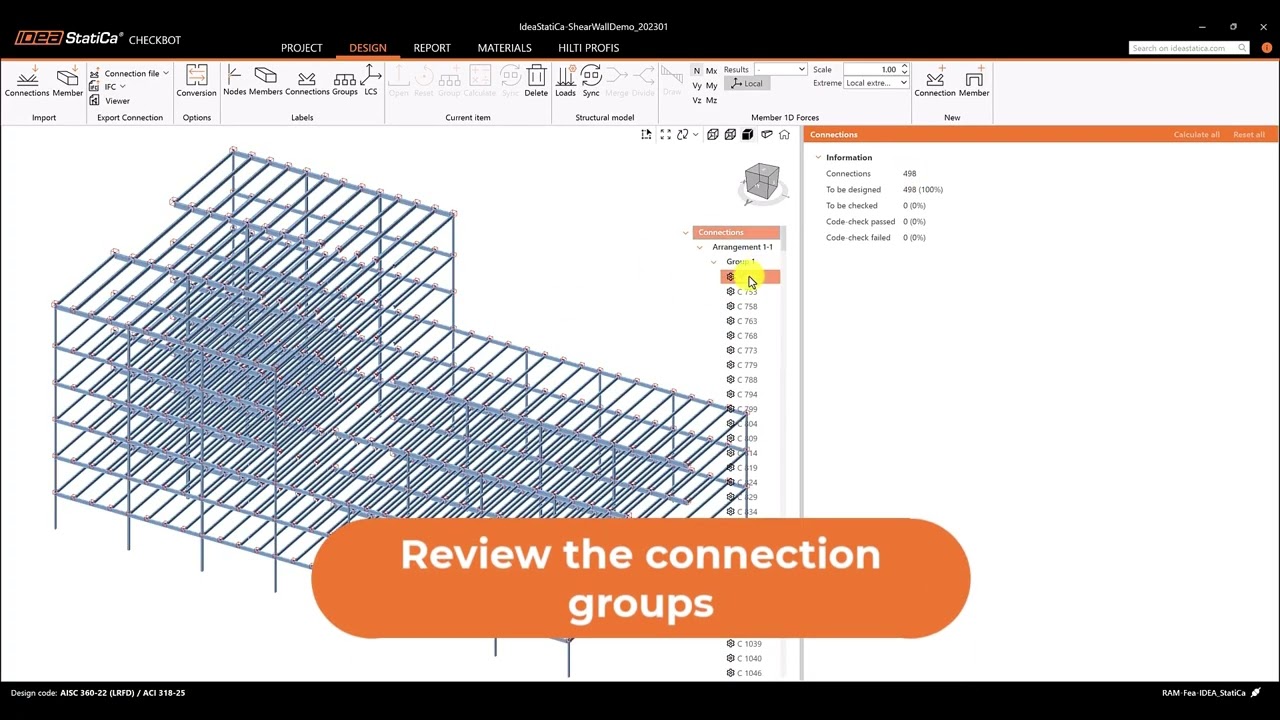The height and width of the screenshot is (720, 1280).
Task: Click perspective view icon
Action: (767, 135)
